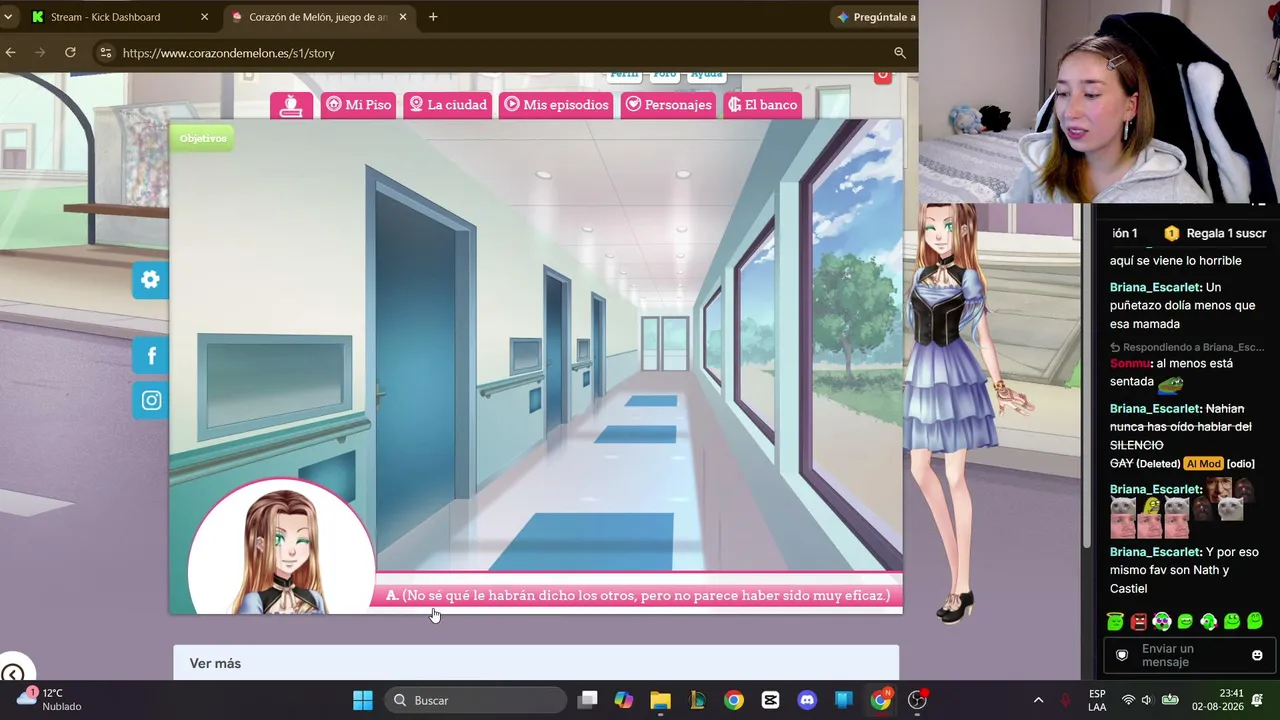This screenshot has width=1280, height=720.
Task: Show the green Objetivos panel
Action: (x=203, y=139)
